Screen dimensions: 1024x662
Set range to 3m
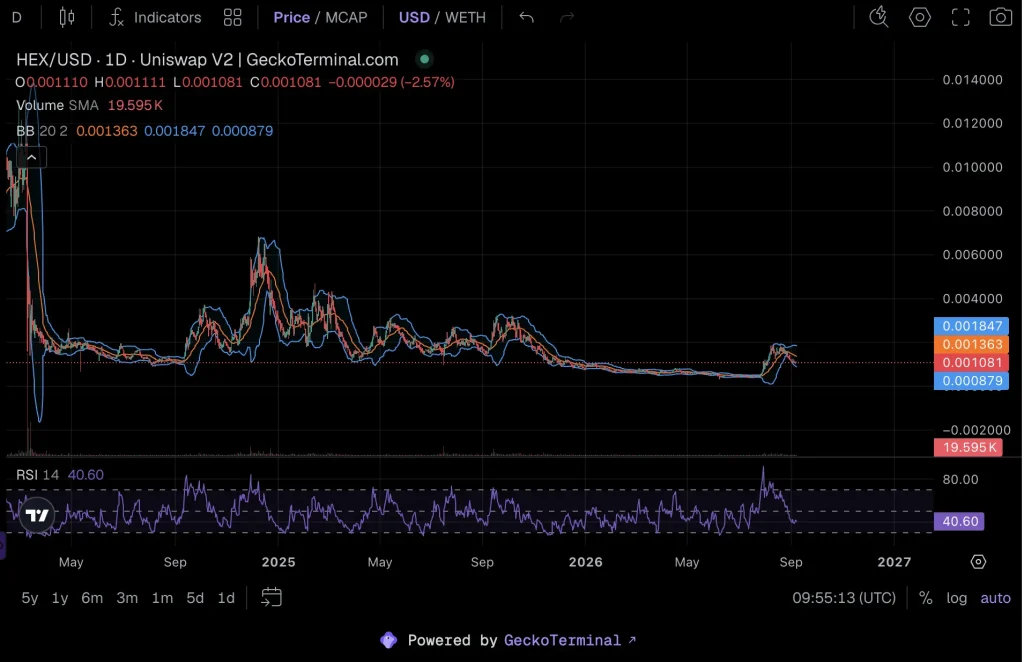click(127, 598)
